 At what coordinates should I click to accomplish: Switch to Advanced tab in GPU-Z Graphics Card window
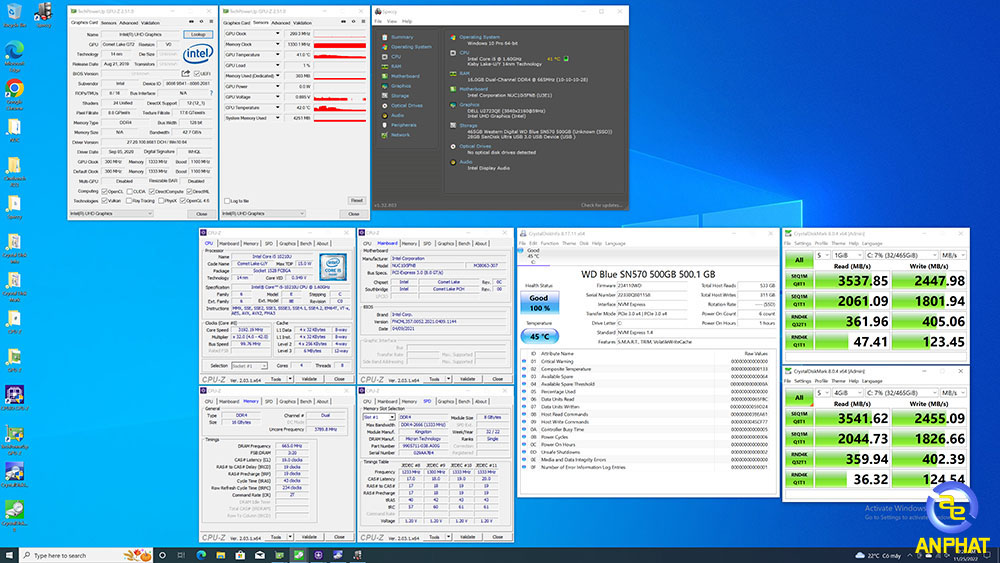point(129,22)
